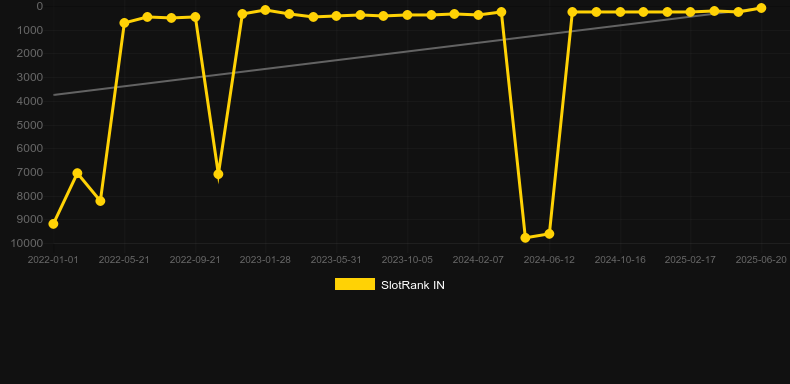Click the 2023-05-31 x-axis date label
The width and height of the screenshot is (790, 384).
[x=336, y=260]
